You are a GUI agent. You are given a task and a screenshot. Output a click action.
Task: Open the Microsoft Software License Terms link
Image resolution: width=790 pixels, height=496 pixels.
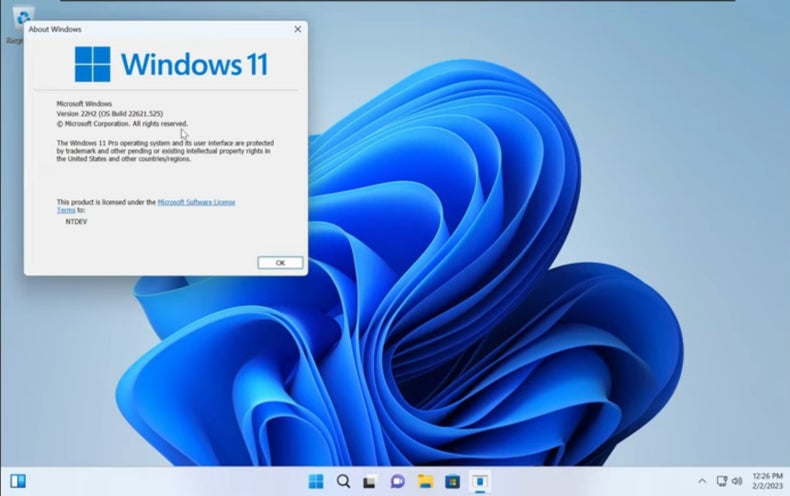pyautogui.click(x=196, y=202)
